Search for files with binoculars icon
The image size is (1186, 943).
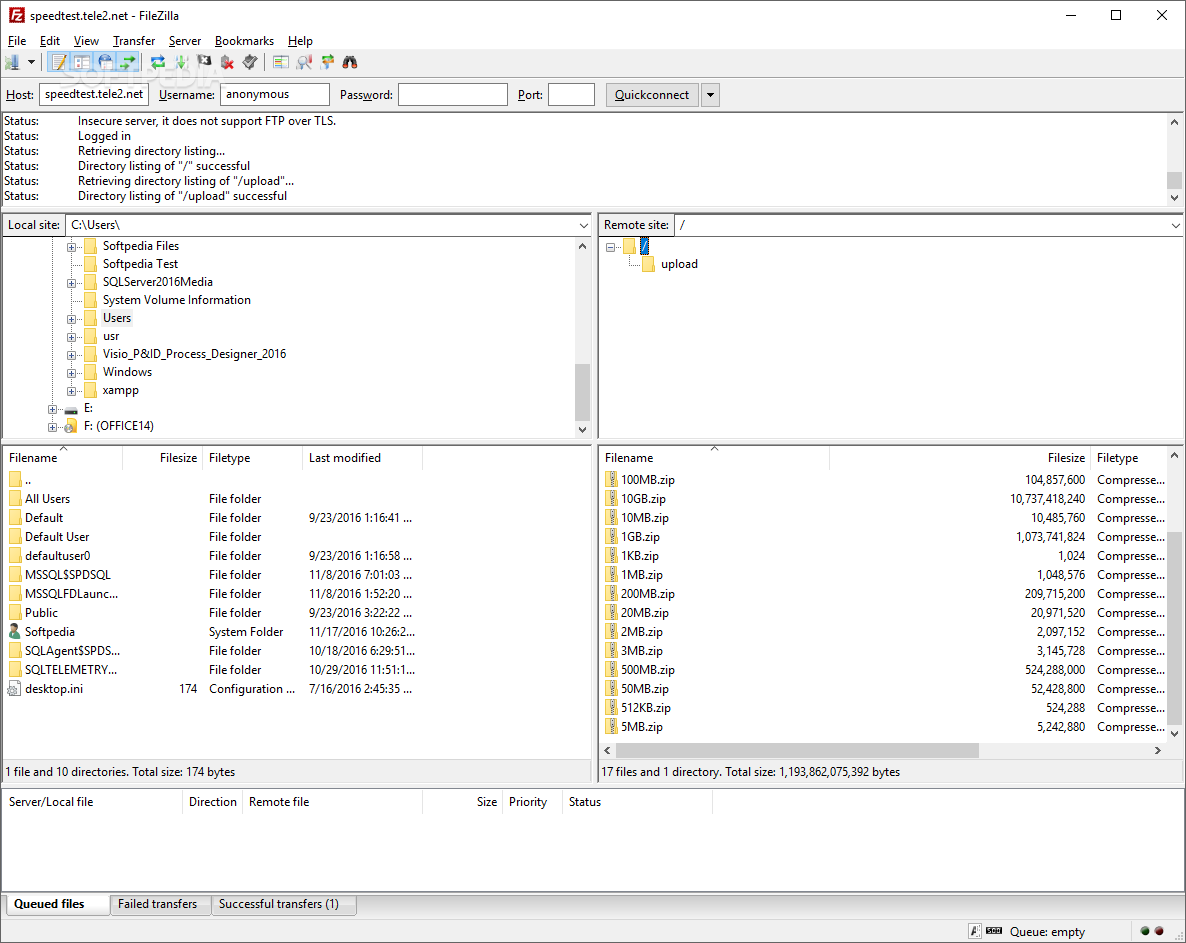[x=349, y=62]
